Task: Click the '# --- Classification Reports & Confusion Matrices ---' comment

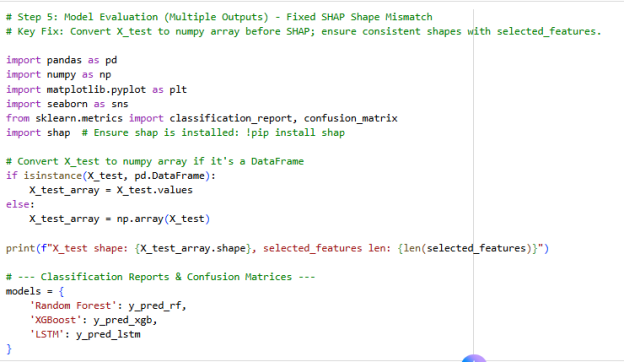Action: click(x=160, y=277)
